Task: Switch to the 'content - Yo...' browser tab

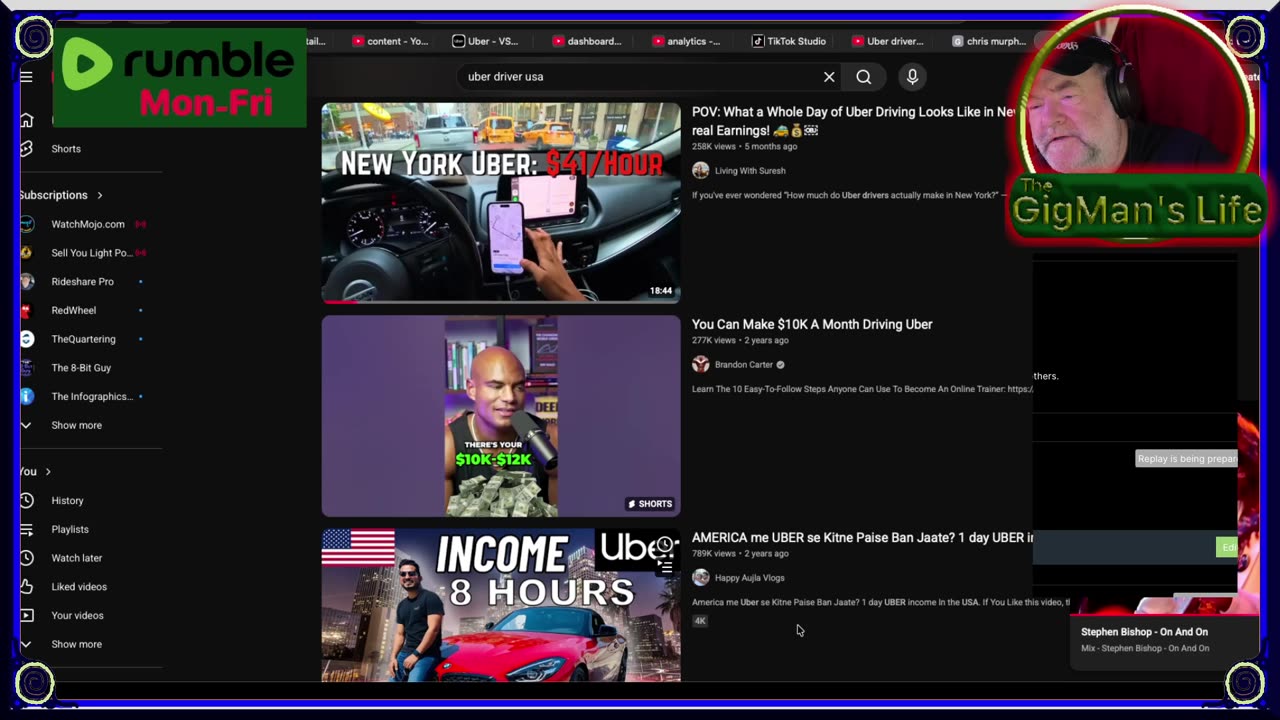Action: click(390, 41)
